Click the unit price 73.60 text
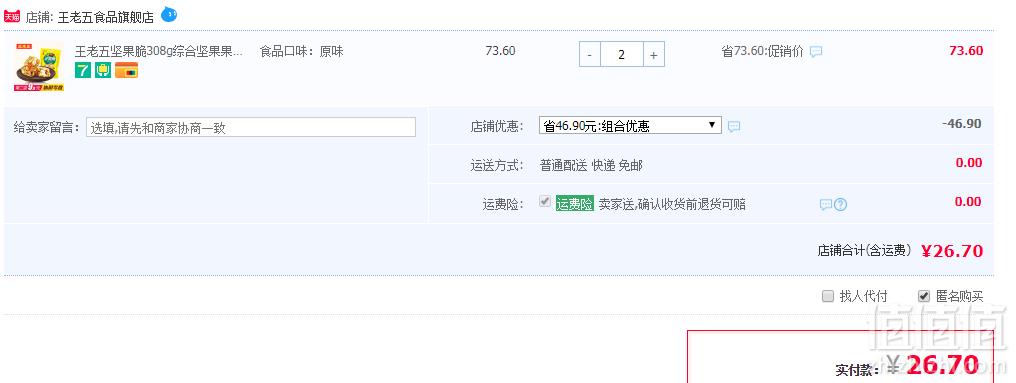Image resolution: width=1016 pixels, height=383 pixels. [x=500, y=51]
